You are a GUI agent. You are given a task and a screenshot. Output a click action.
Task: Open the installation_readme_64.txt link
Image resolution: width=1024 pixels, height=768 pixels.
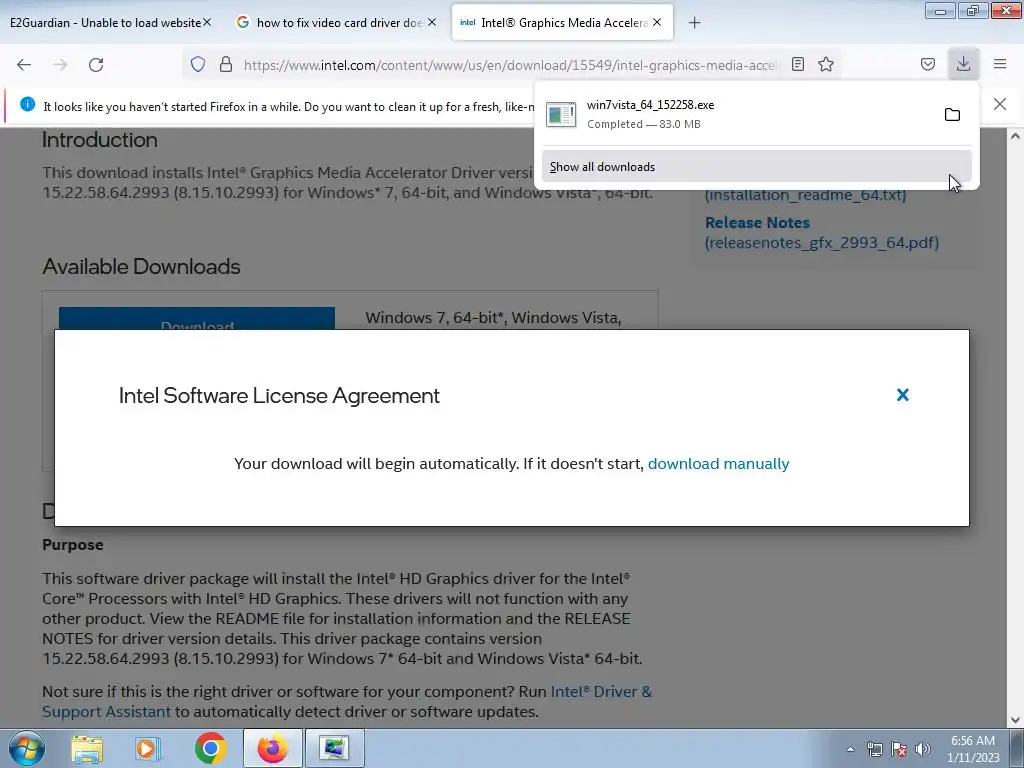[x=805, y=195]
